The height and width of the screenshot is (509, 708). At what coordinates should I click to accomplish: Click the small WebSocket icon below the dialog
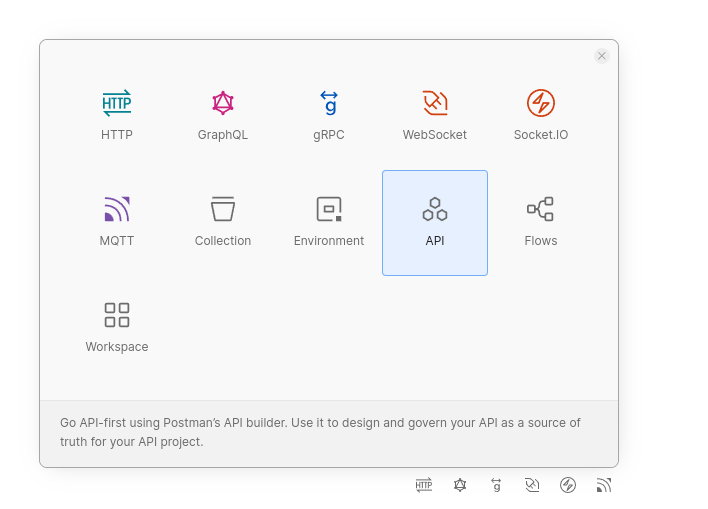tap(532, 485)
